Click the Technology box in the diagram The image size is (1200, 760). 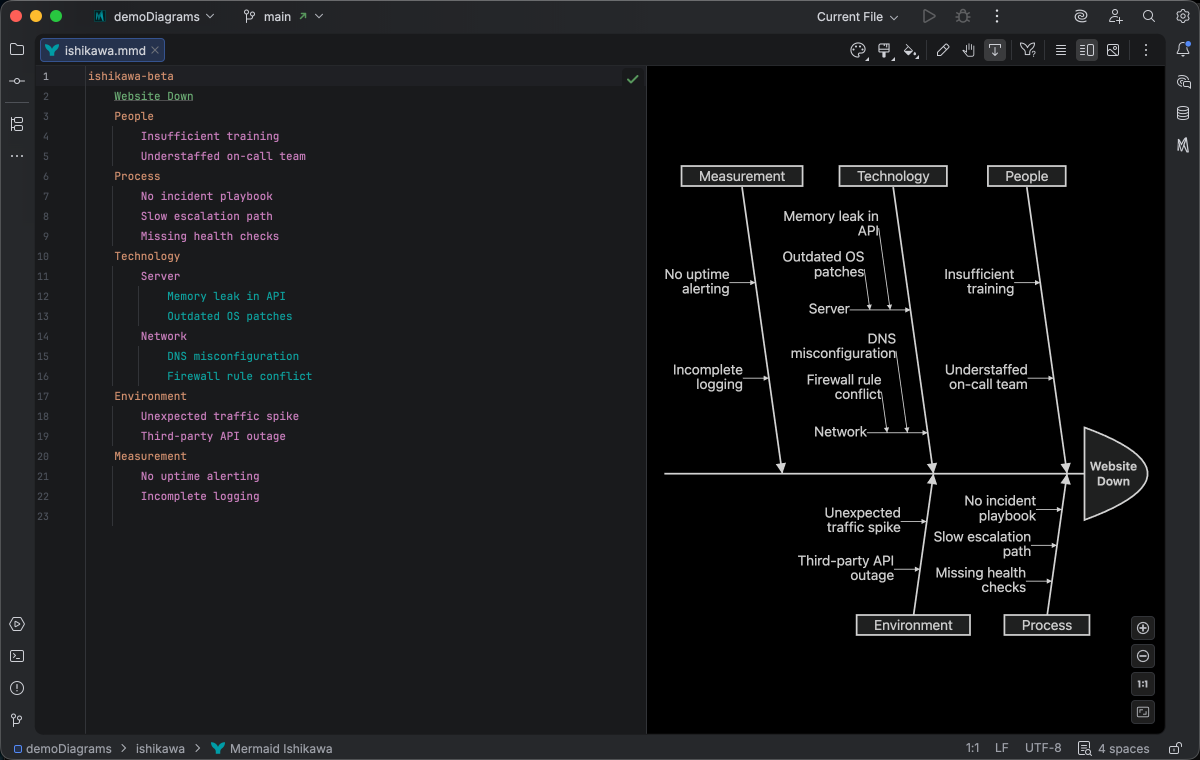(x=893, y=176)
